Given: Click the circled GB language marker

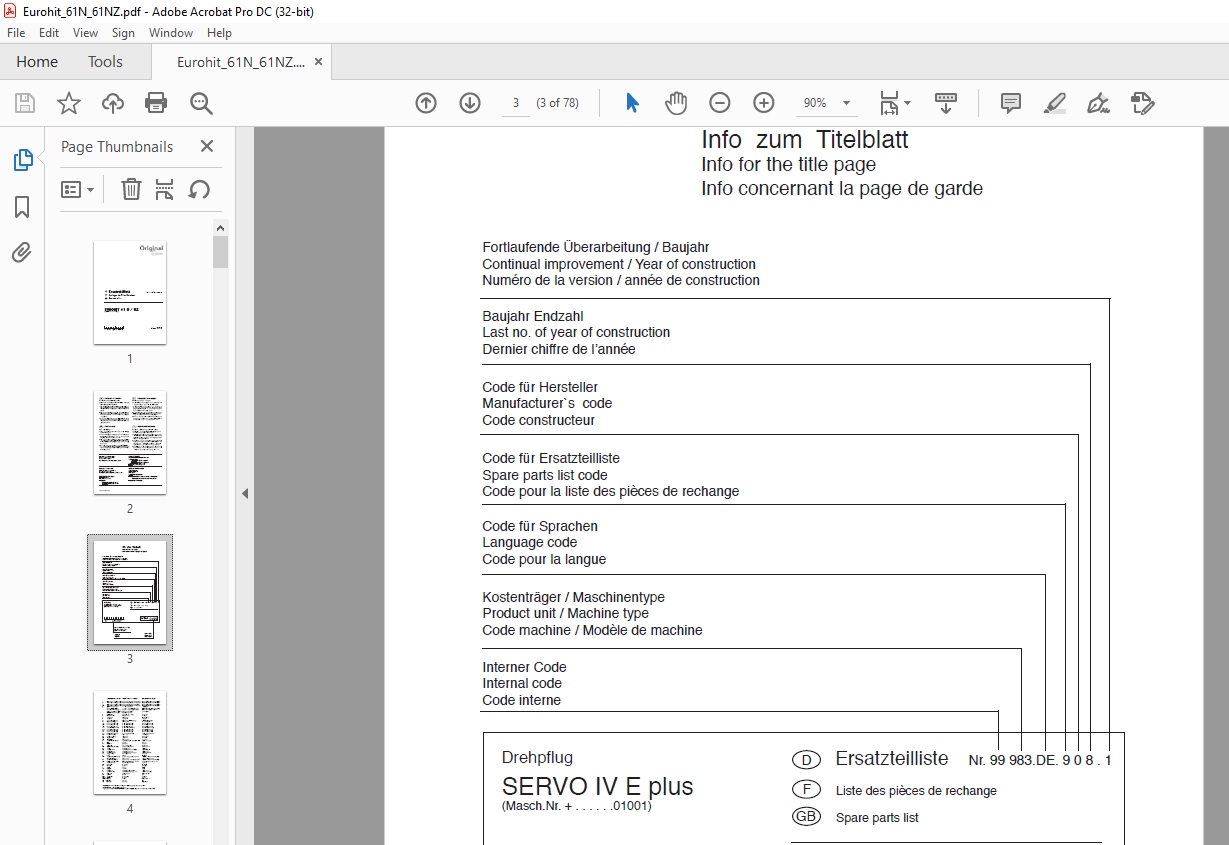Looking at the screenshot, I should (805, 817).
